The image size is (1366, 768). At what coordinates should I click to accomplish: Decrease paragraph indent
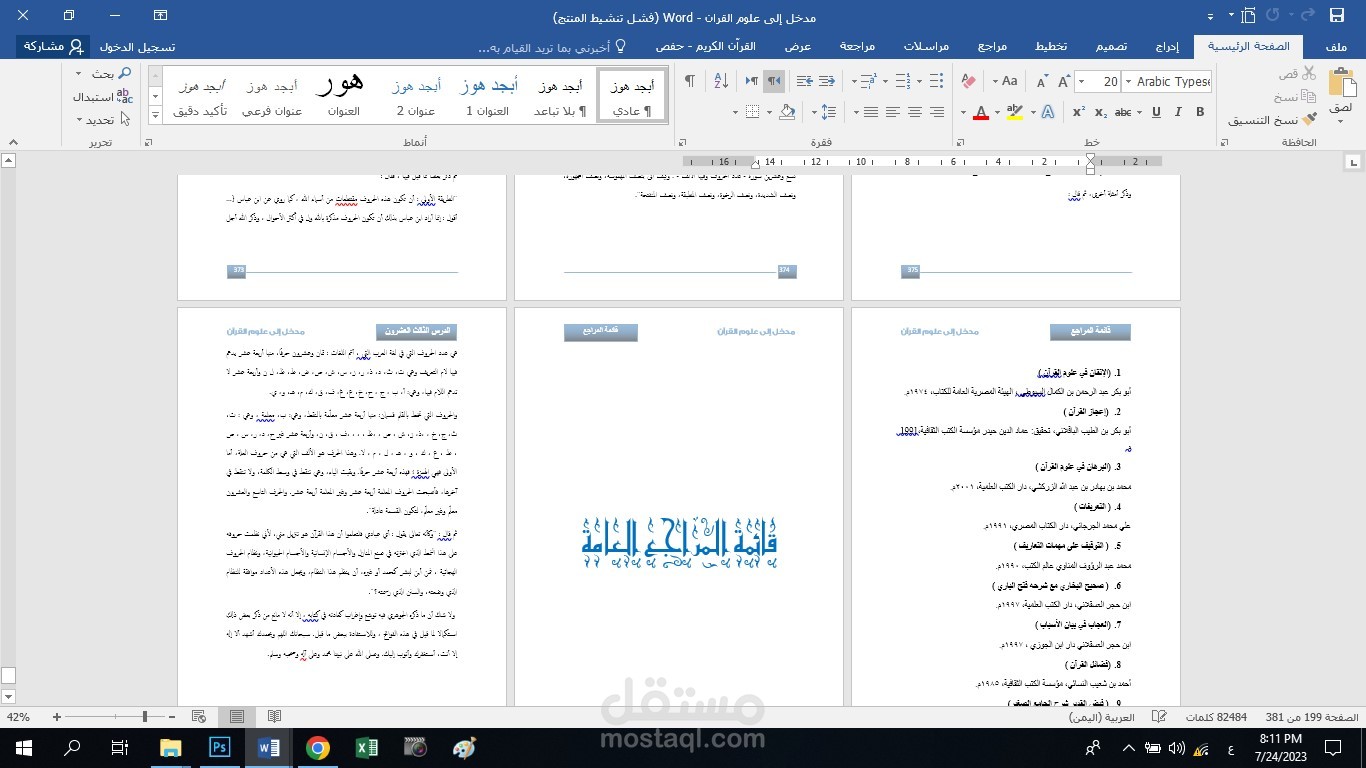828,81
